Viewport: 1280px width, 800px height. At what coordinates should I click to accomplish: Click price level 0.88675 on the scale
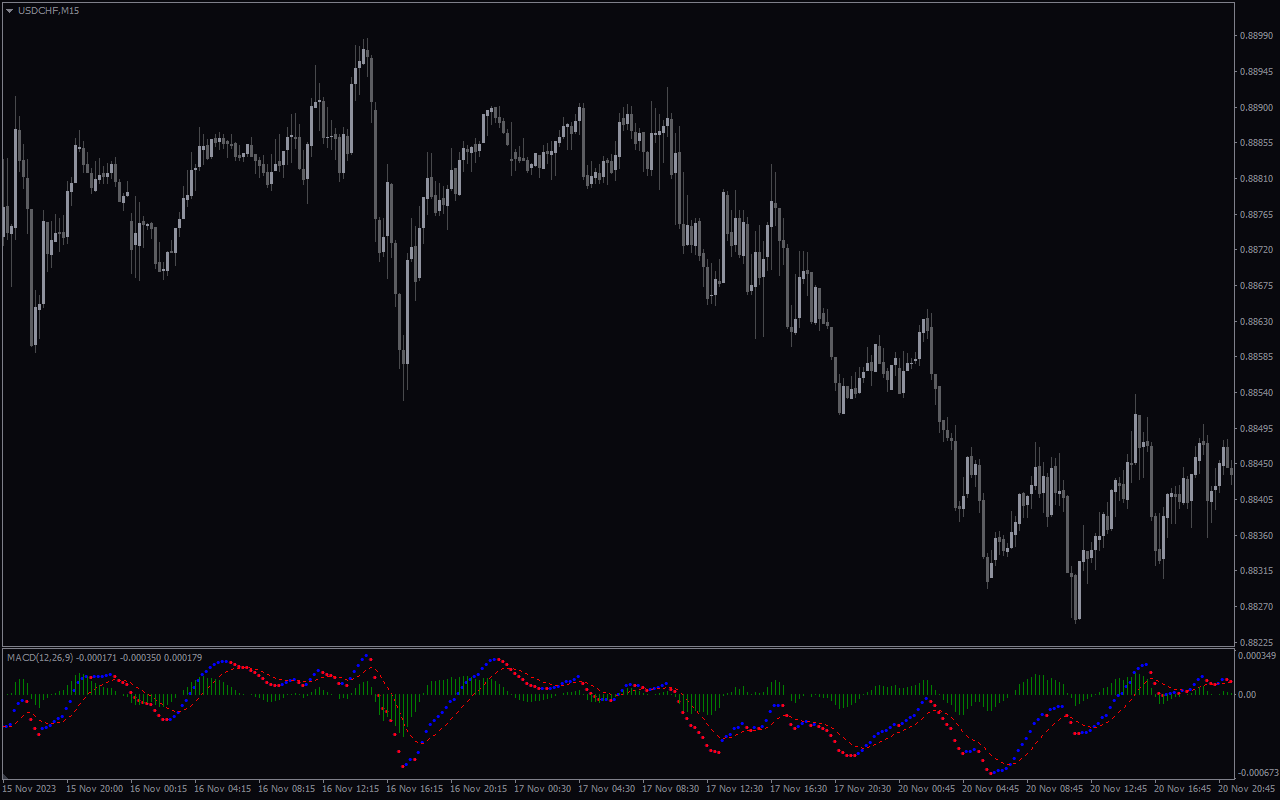(1257, 286)
